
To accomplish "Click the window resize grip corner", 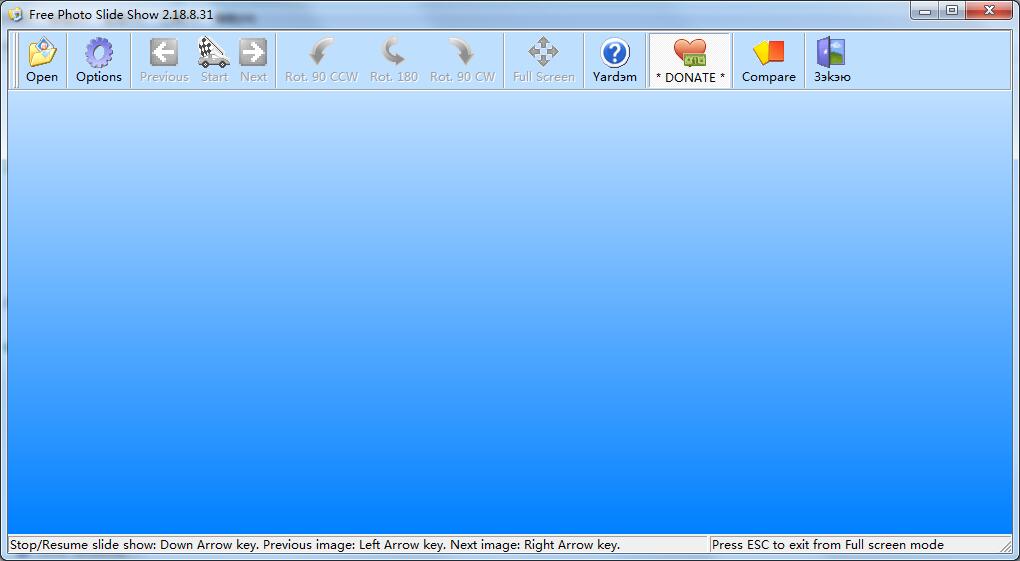I will (1006, 545).
